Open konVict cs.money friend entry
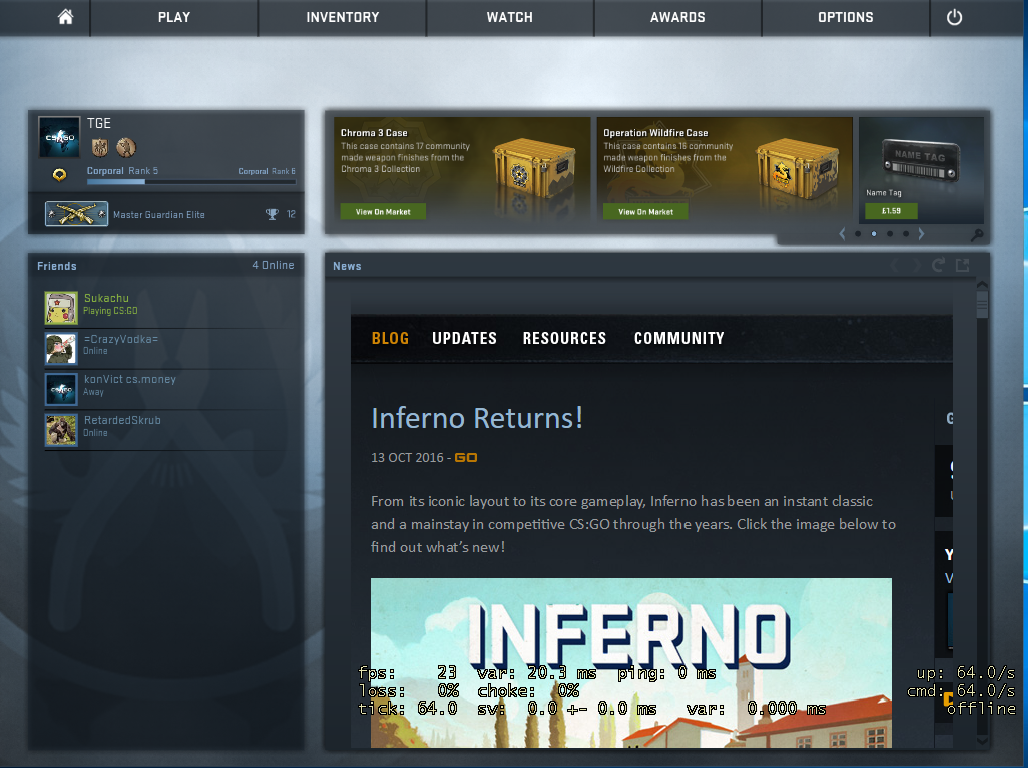1028x768 pixels. point(167,389)
